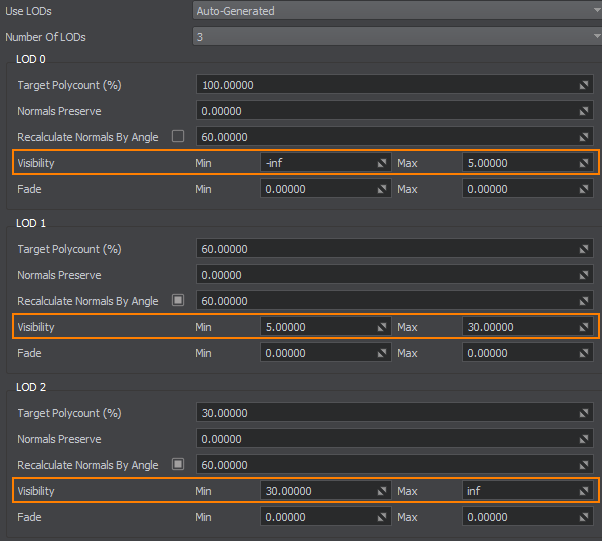The height and width of the screenshot is (541, 602).
Task: Click LOD 0 Recalculate Normals angle value 60.00000
Action: pos(385,137)
